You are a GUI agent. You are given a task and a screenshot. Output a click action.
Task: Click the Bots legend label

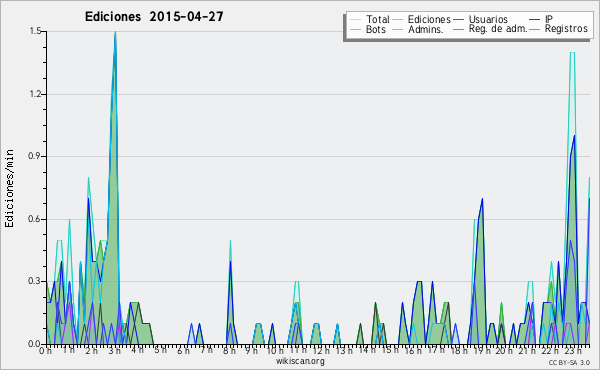pos(375,29)
